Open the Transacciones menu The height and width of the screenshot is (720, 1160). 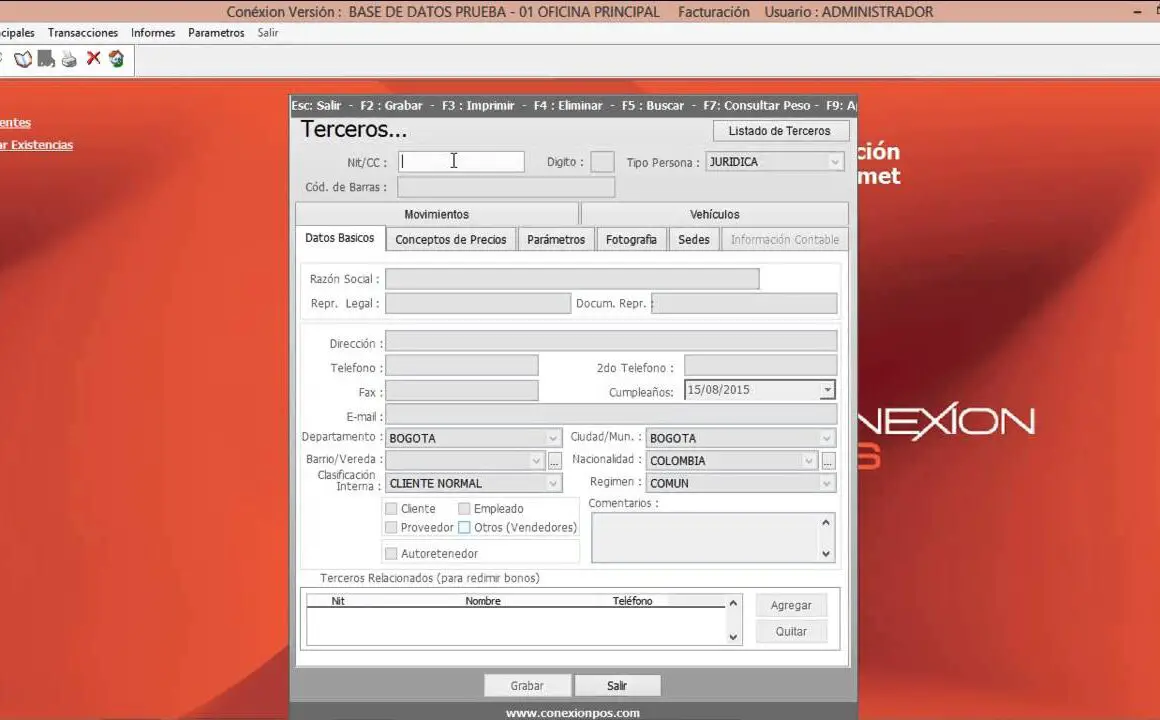coord(83,33)
